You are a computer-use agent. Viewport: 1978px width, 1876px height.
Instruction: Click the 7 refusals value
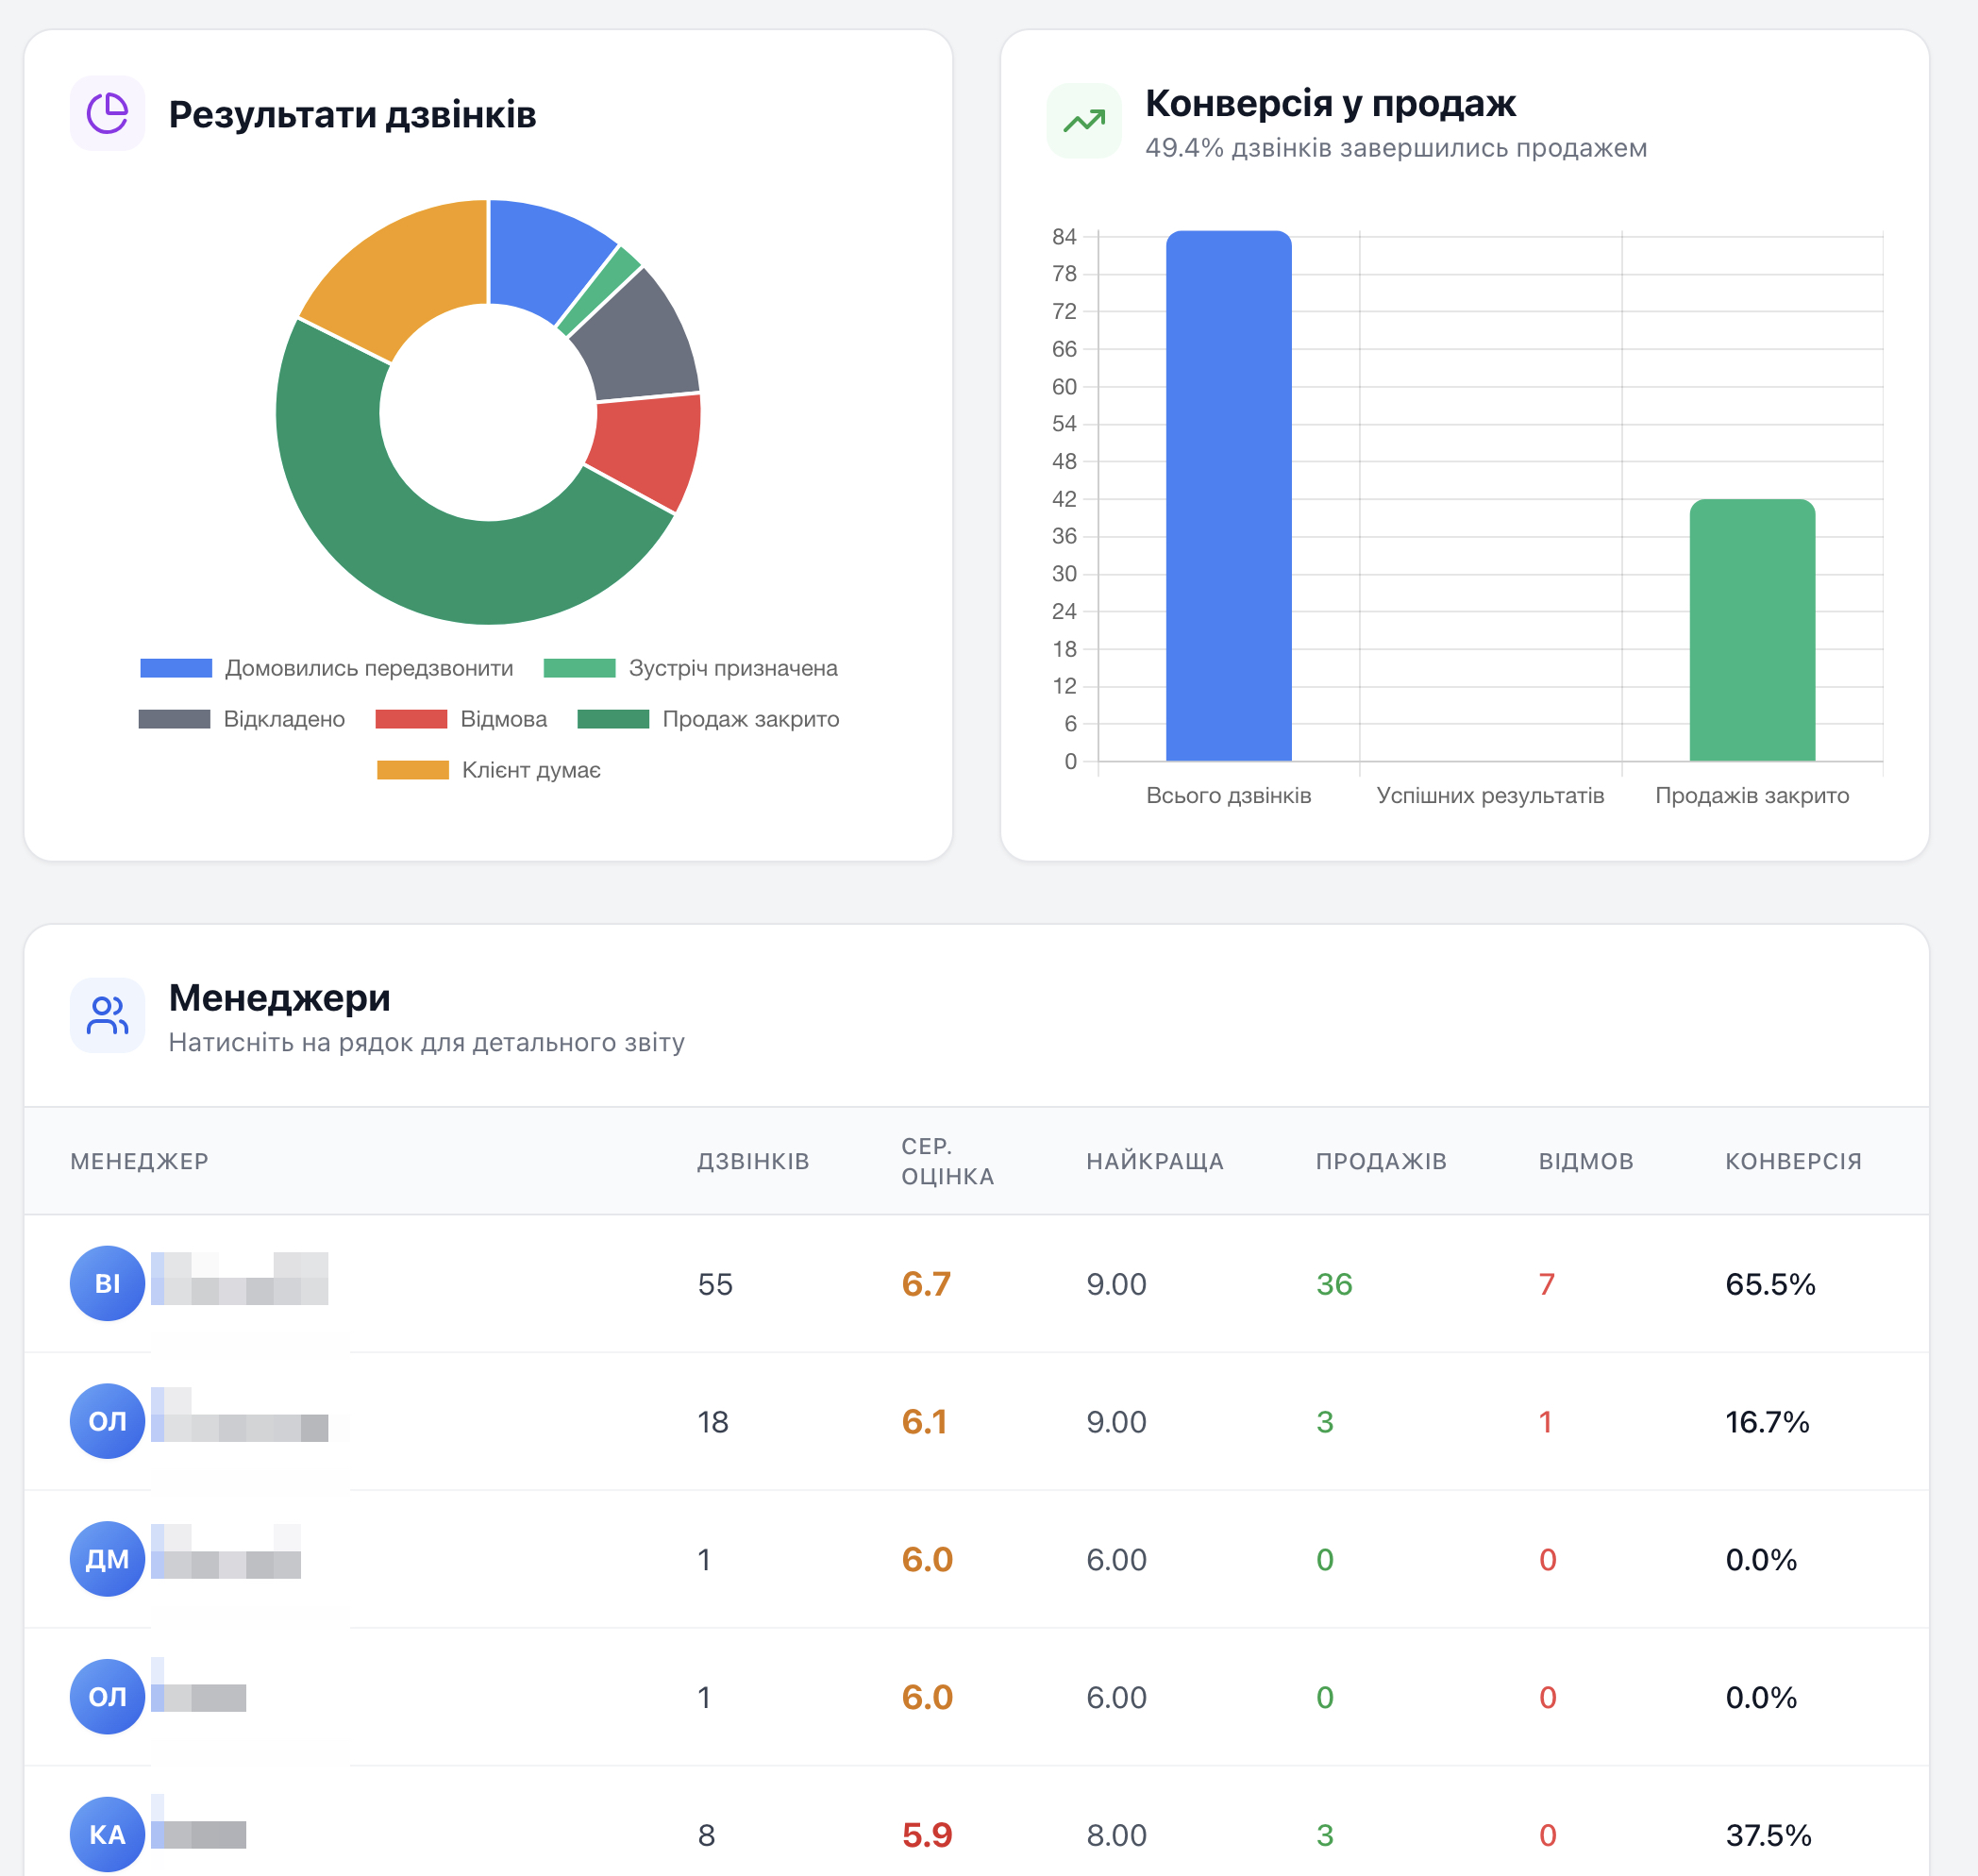tap(1546, 1284)
